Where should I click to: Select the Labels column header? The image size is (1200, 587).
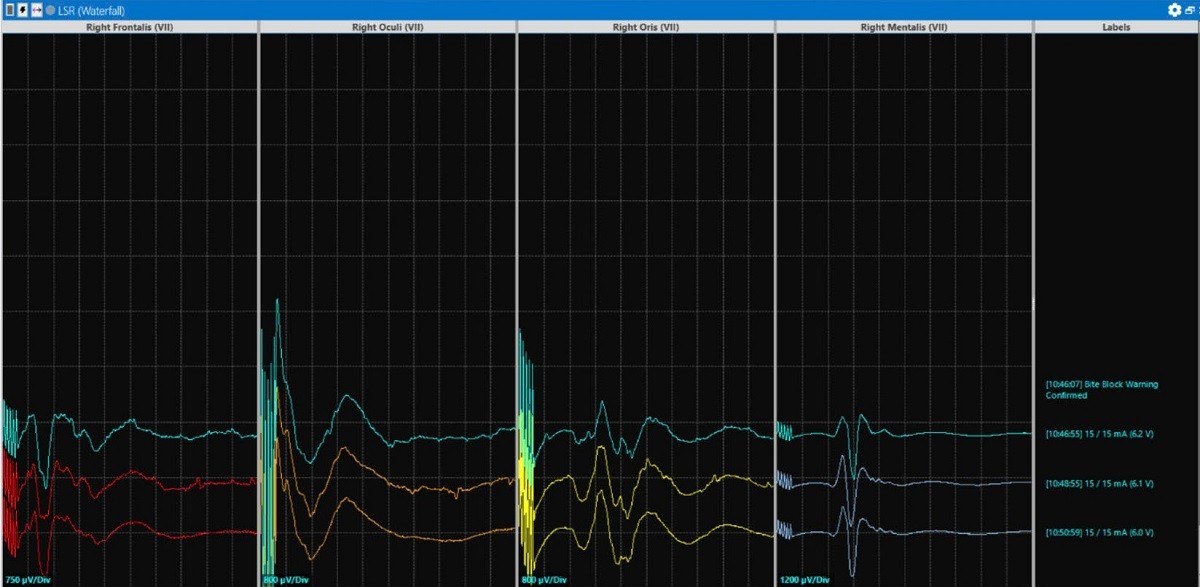pos(1116,27)
